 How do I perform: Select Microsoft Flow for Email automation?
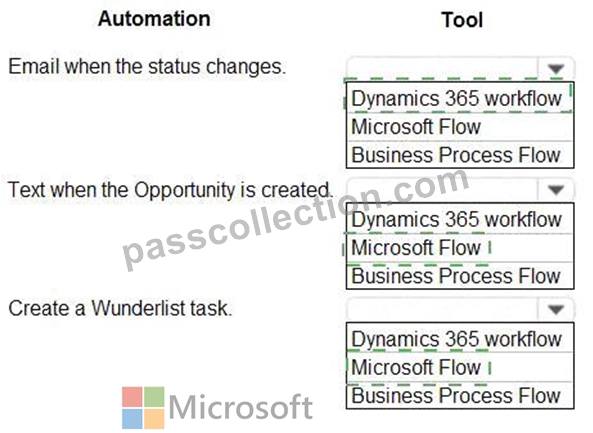[x=459, y=127]
